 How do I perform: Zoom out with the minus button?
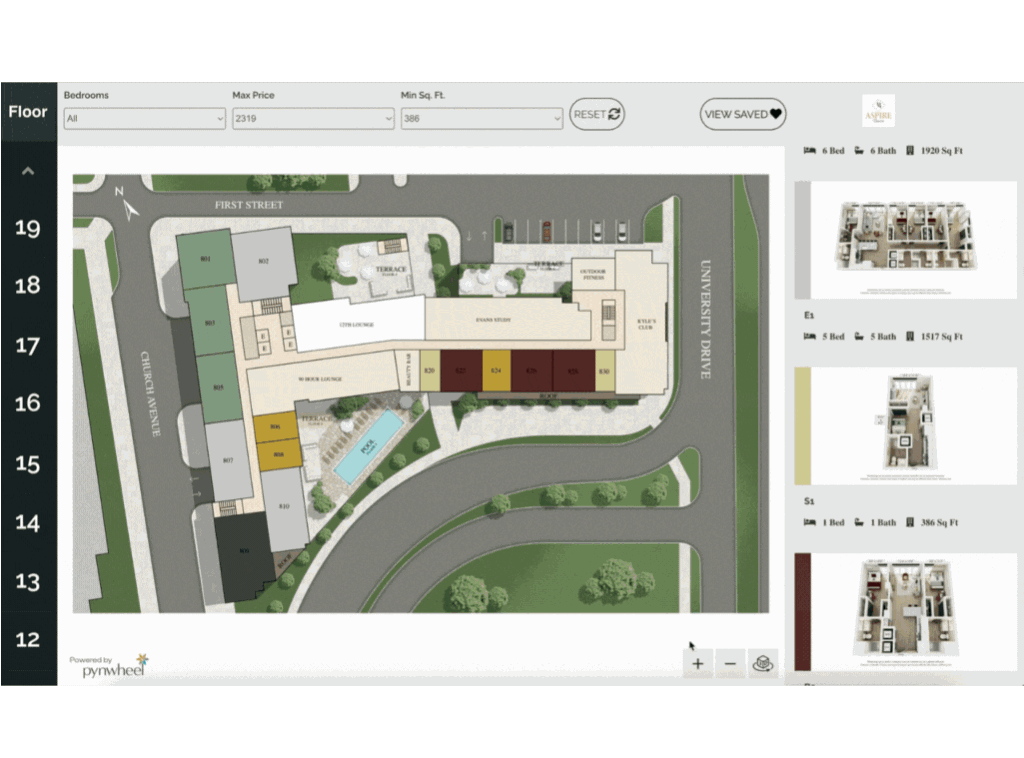730,663
